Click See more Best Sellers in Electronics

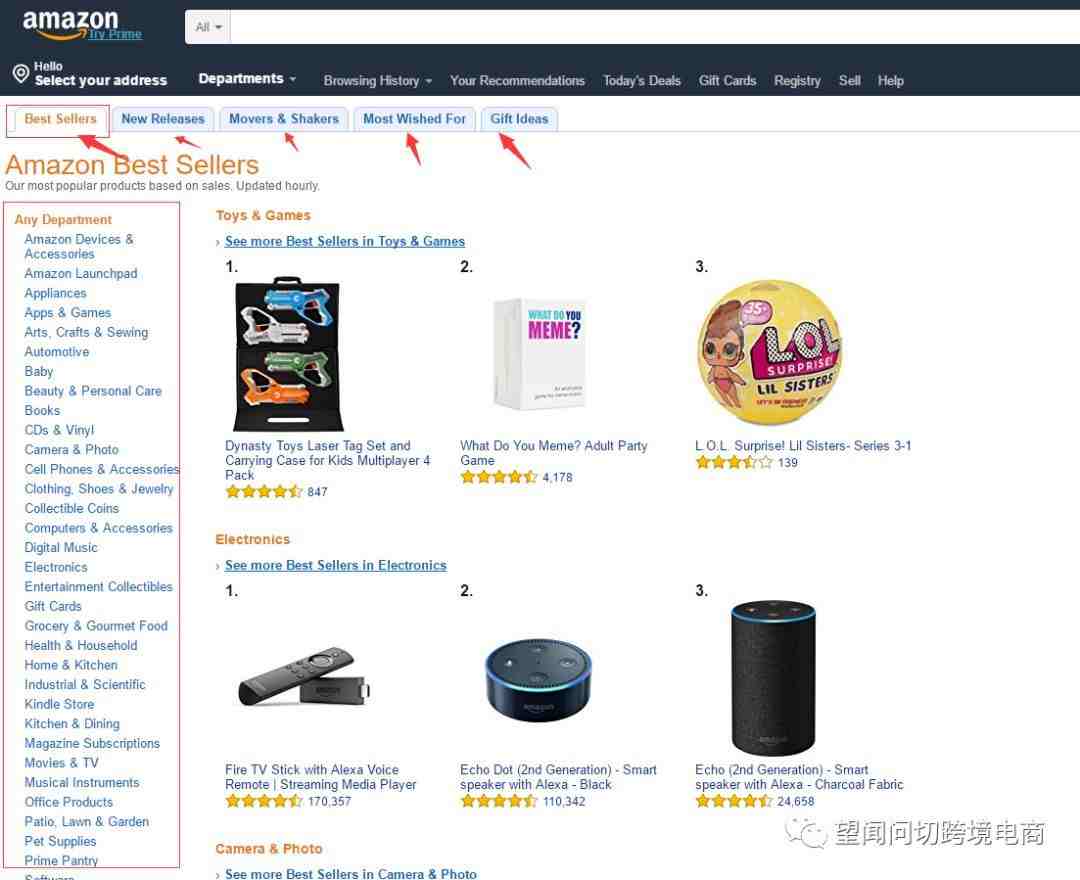tap(335, 565)
